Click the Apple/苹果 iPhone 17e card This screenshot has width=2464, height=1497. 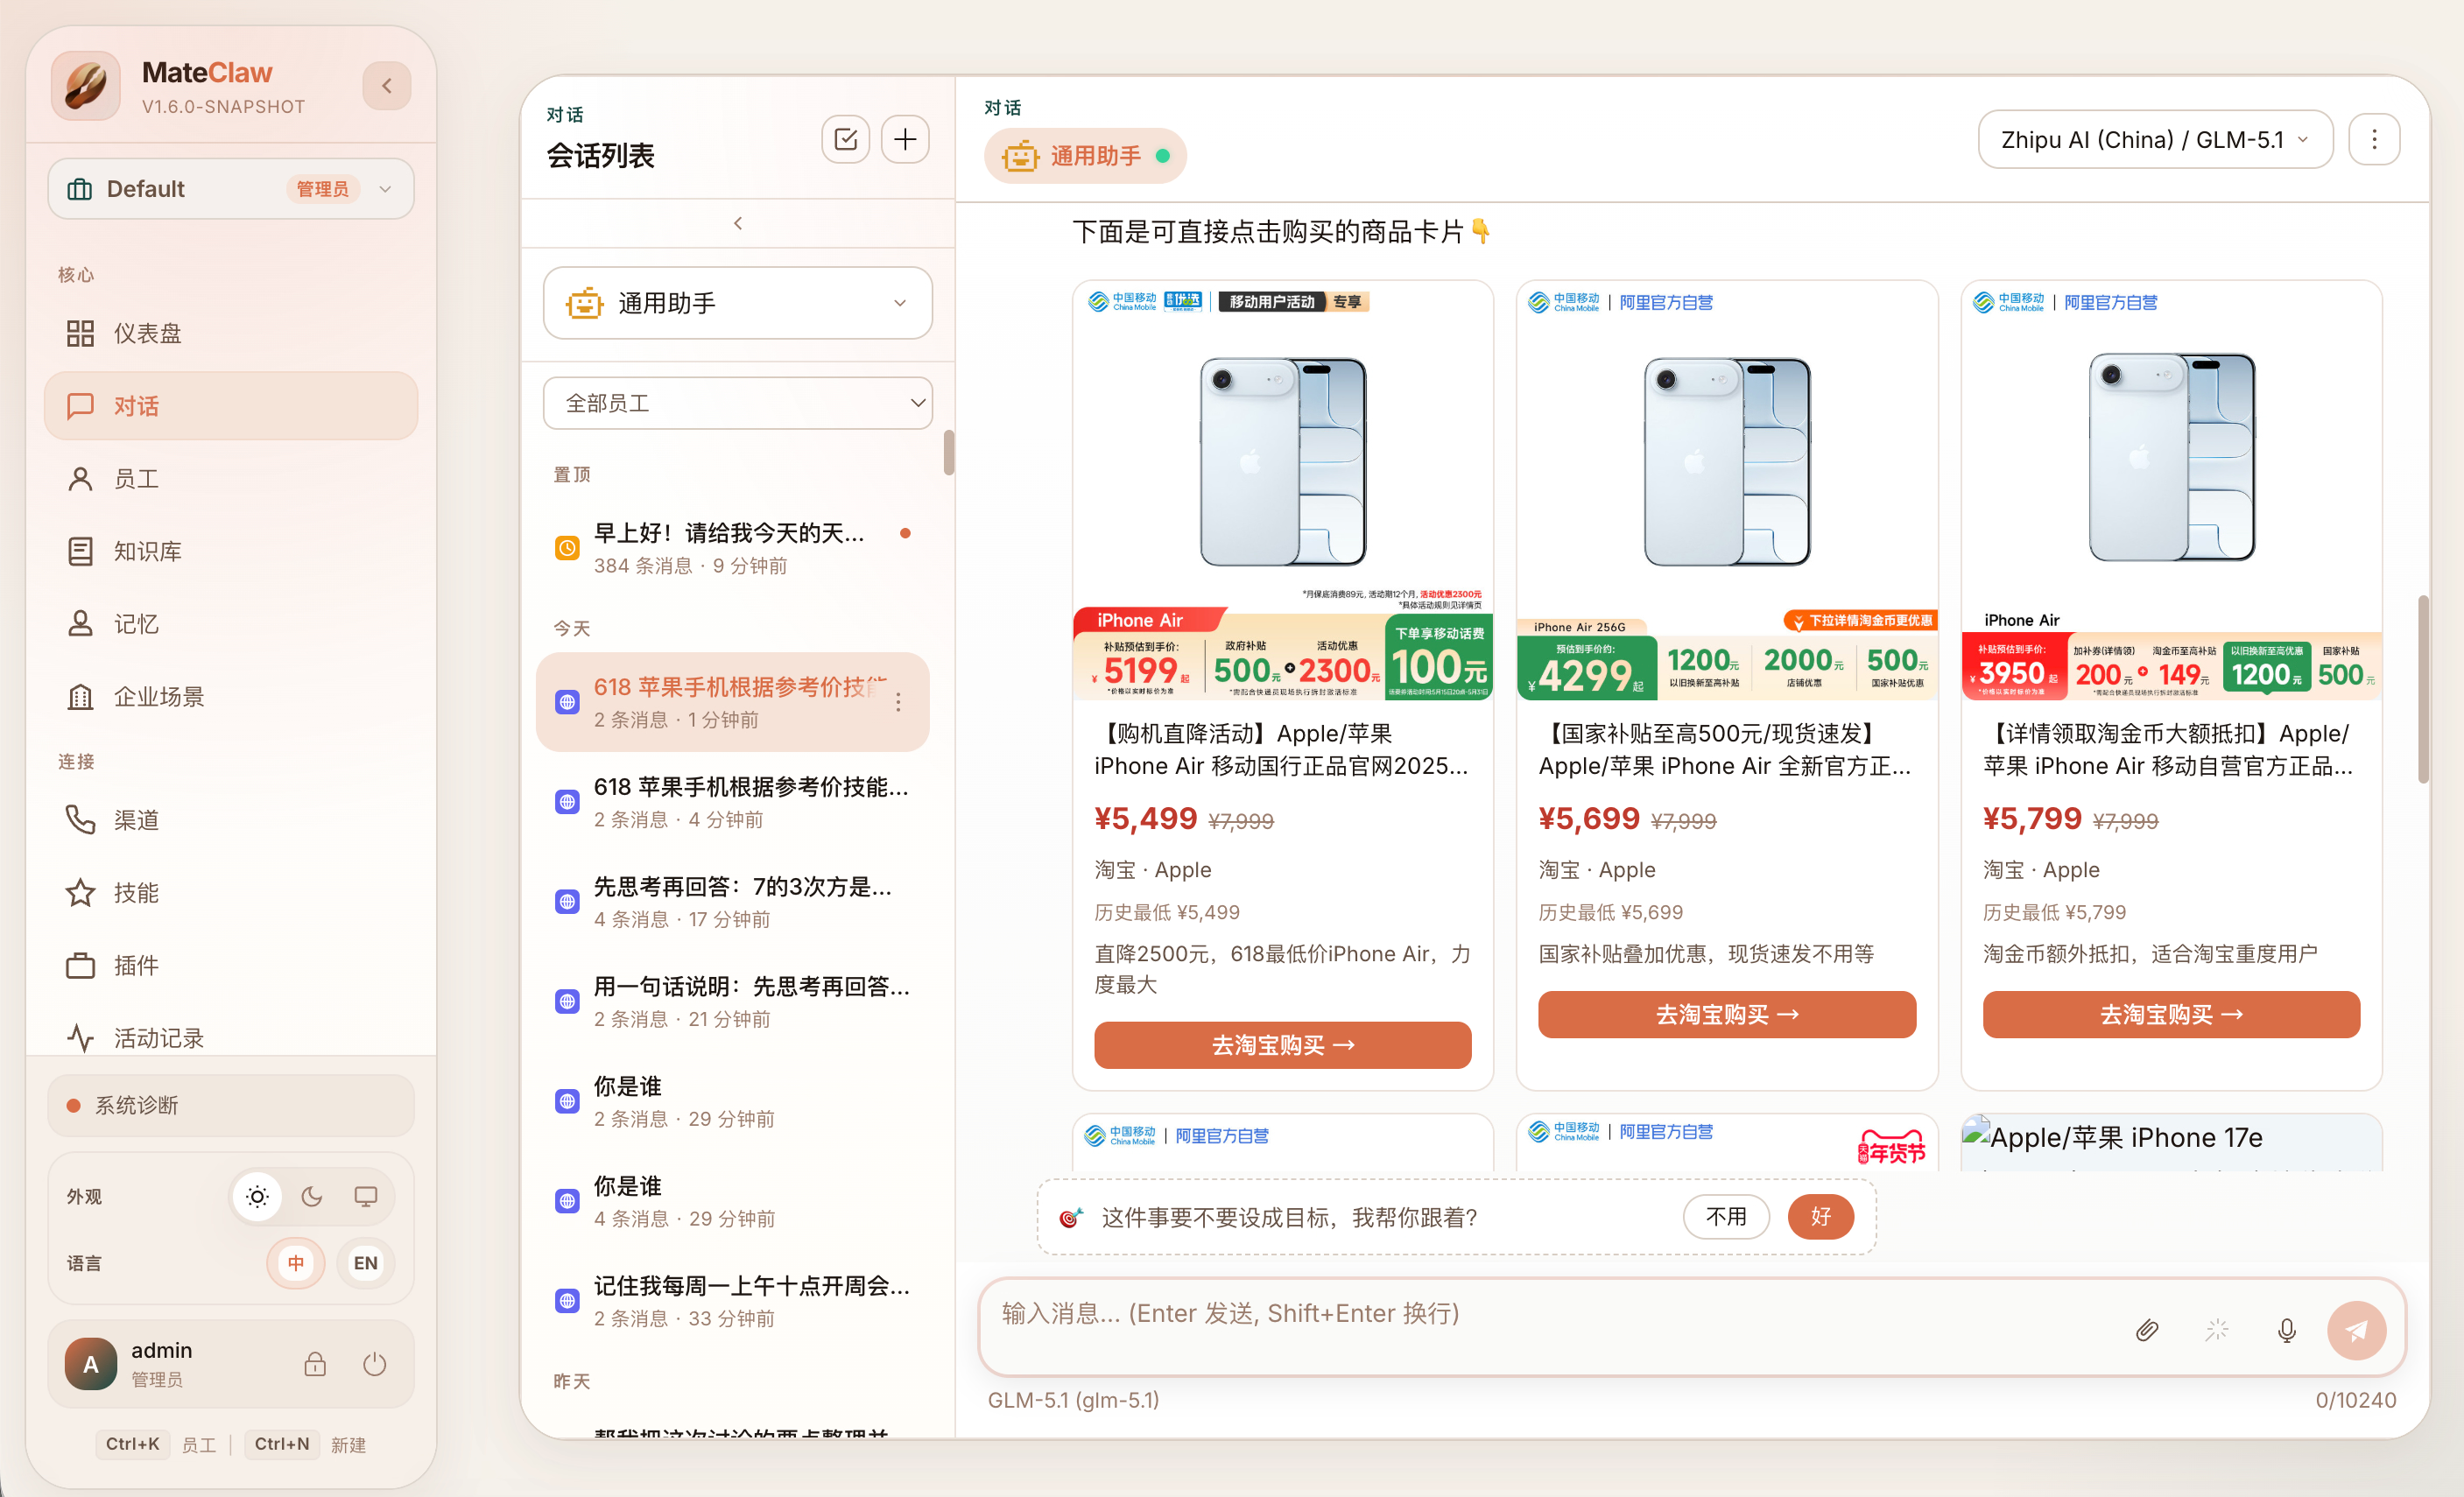point(2172,1143)
